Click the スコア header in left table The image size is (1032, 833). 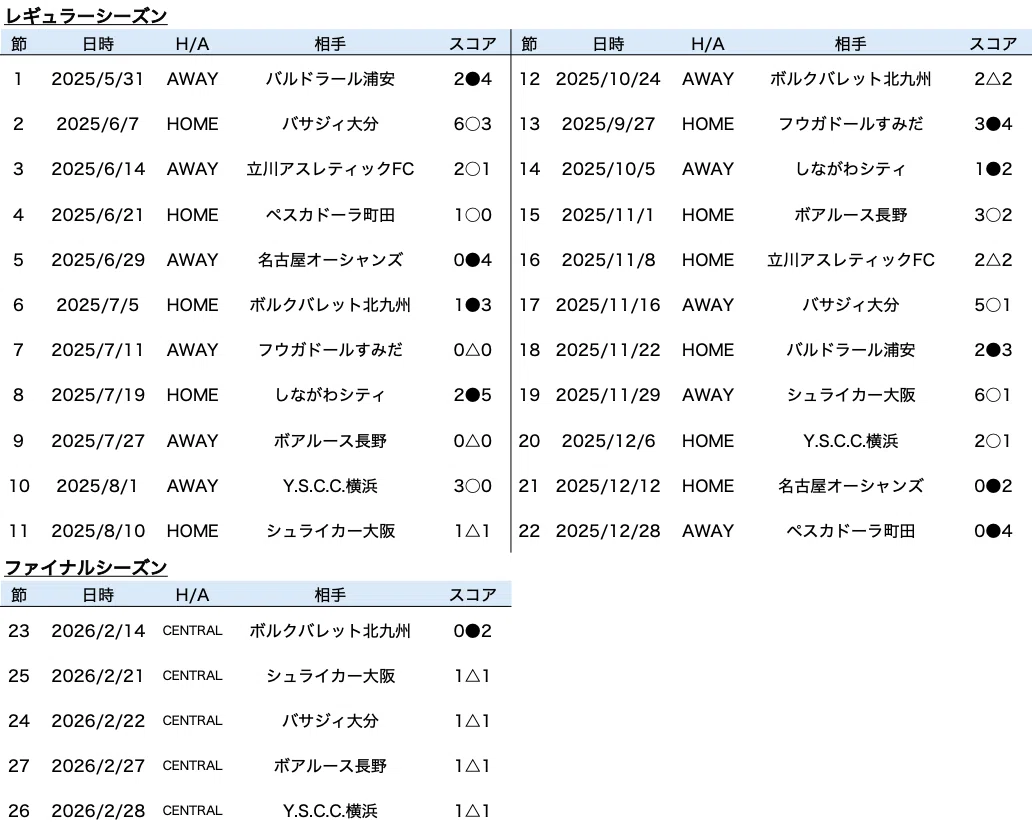(x=473, y=43)
